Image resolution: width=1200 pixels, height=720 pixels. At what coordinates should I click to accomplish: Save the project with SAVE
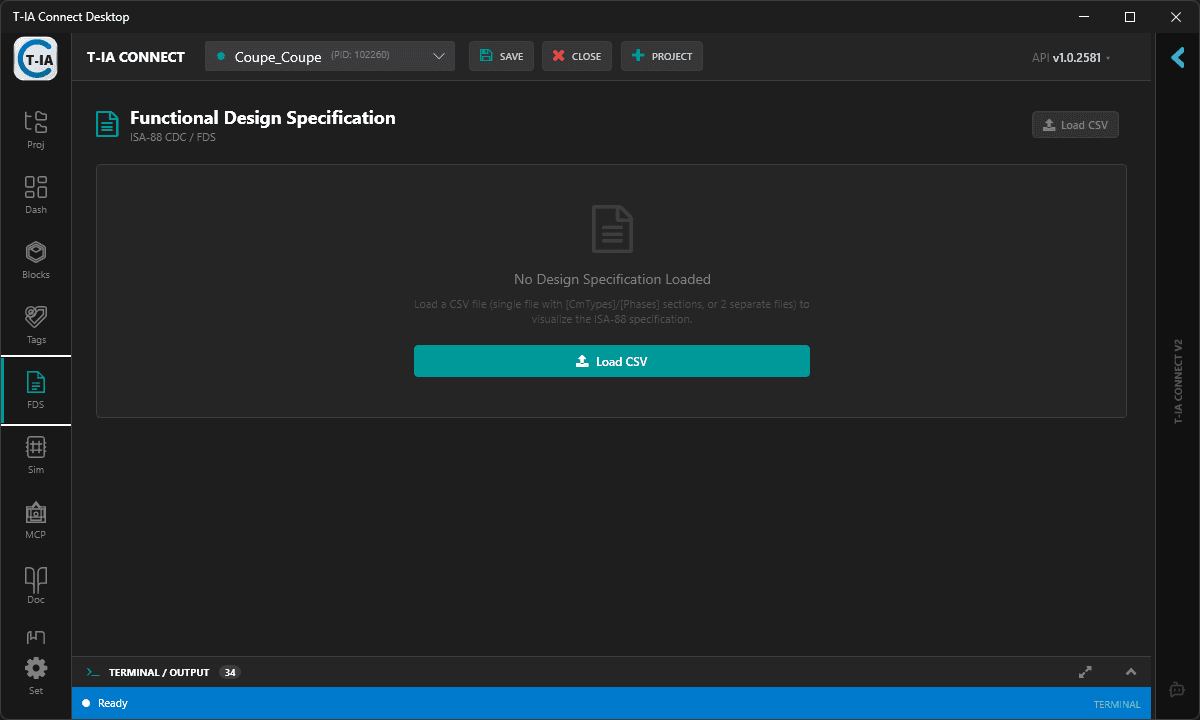pyautogui.click(x=501, y=56)
